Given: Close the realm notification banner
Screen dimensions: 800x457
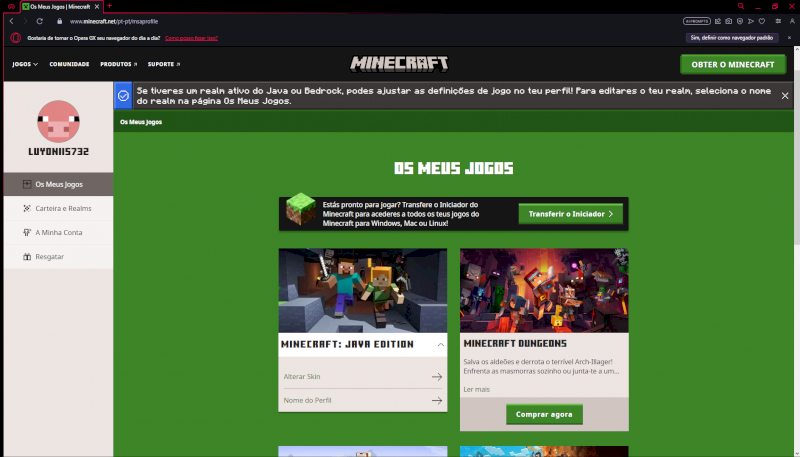Looking at the screenshot, I should 785,96.
